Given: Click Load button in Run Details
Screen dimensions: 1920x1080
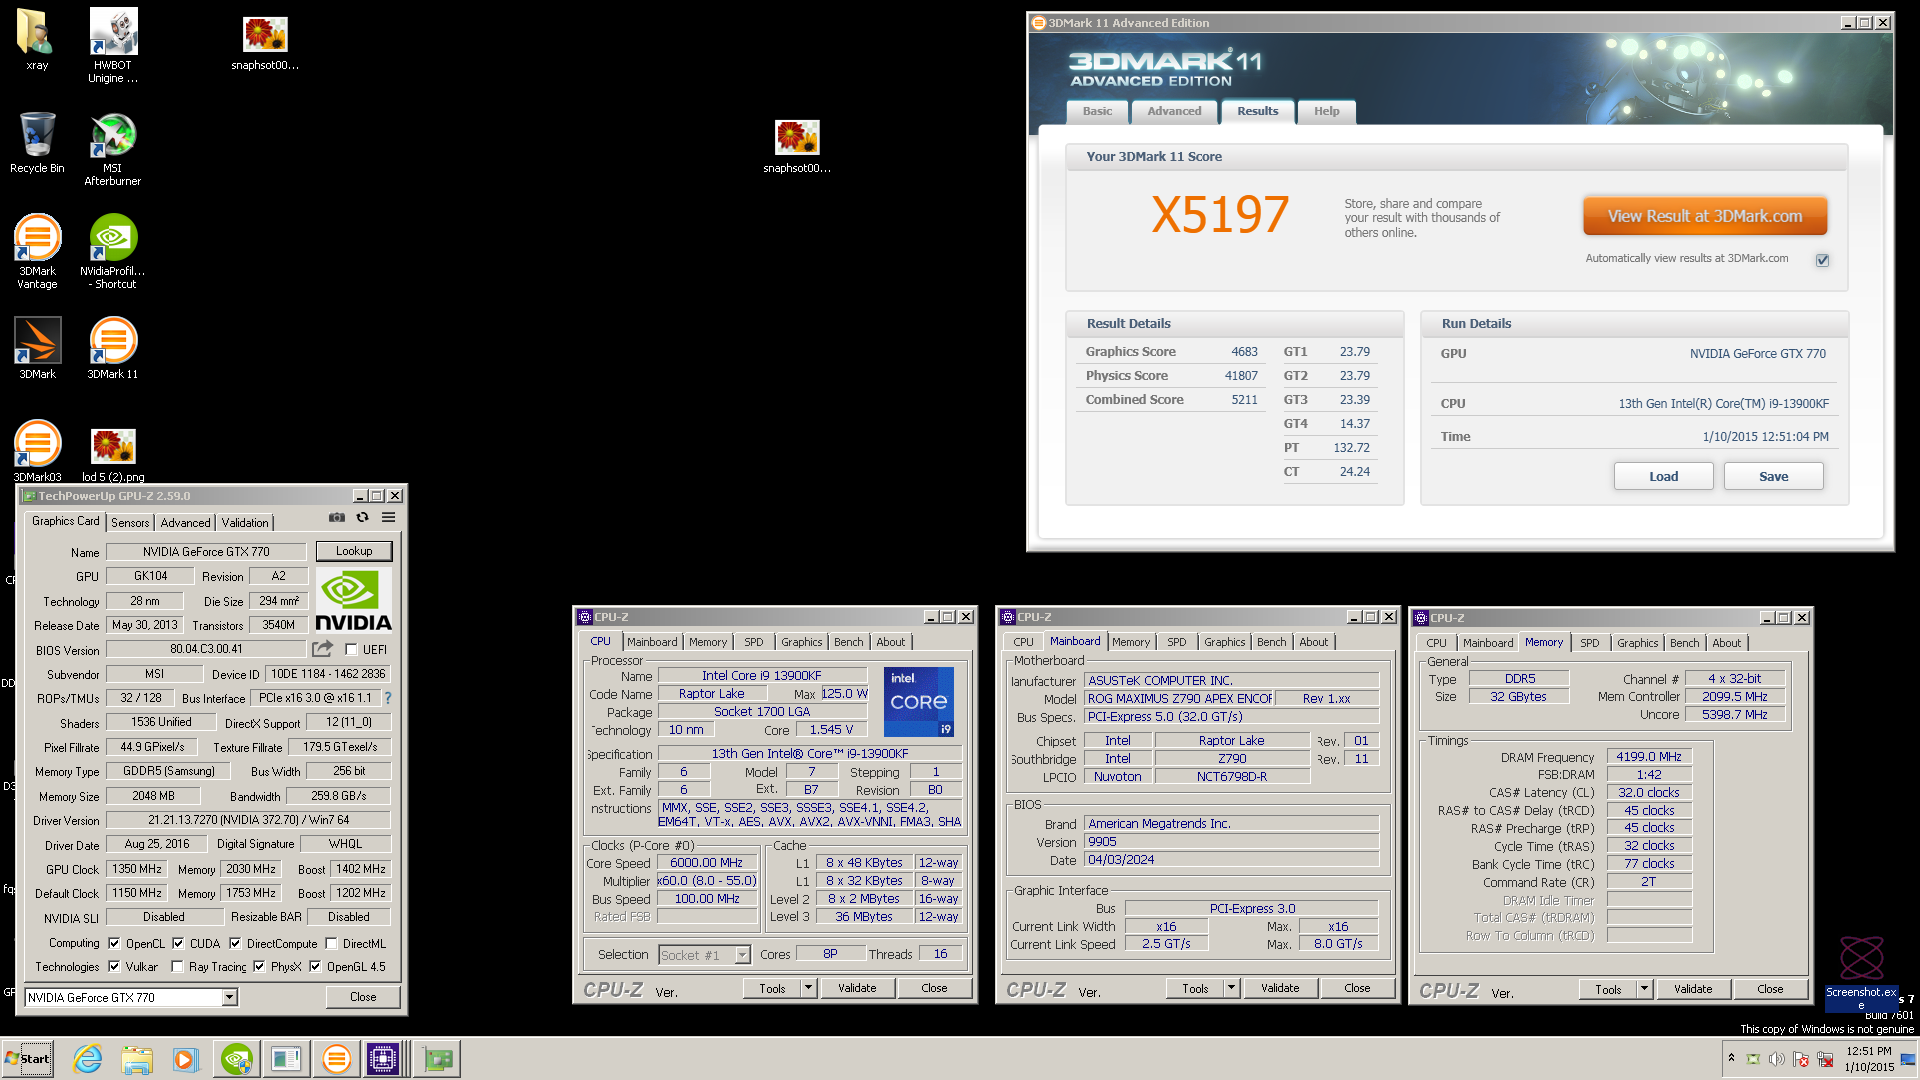Looking at the screenshot, I should tap(1663, 476).
